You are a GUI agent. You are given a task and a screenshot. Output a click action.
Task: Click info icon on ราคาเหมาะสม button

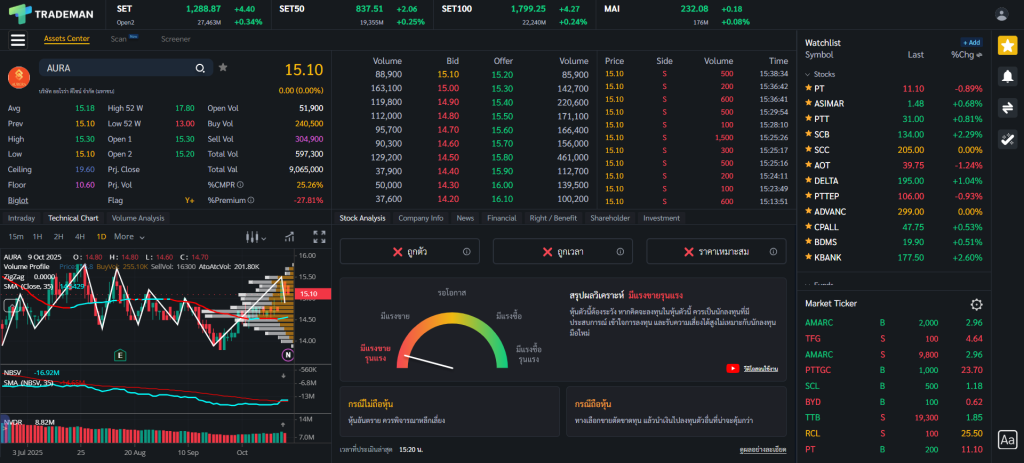(773, 251)
